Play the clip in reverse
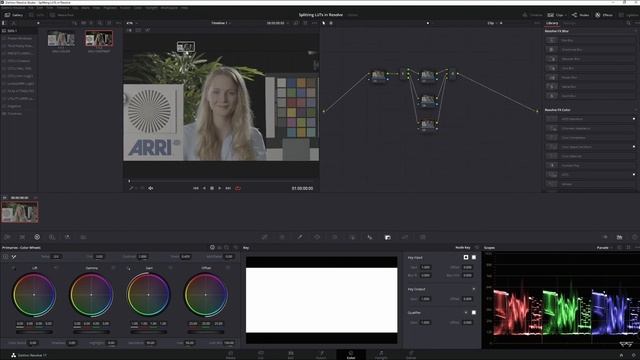Image resolution: width=640 pixels, height=360 pixels. [x=204, y=188]
